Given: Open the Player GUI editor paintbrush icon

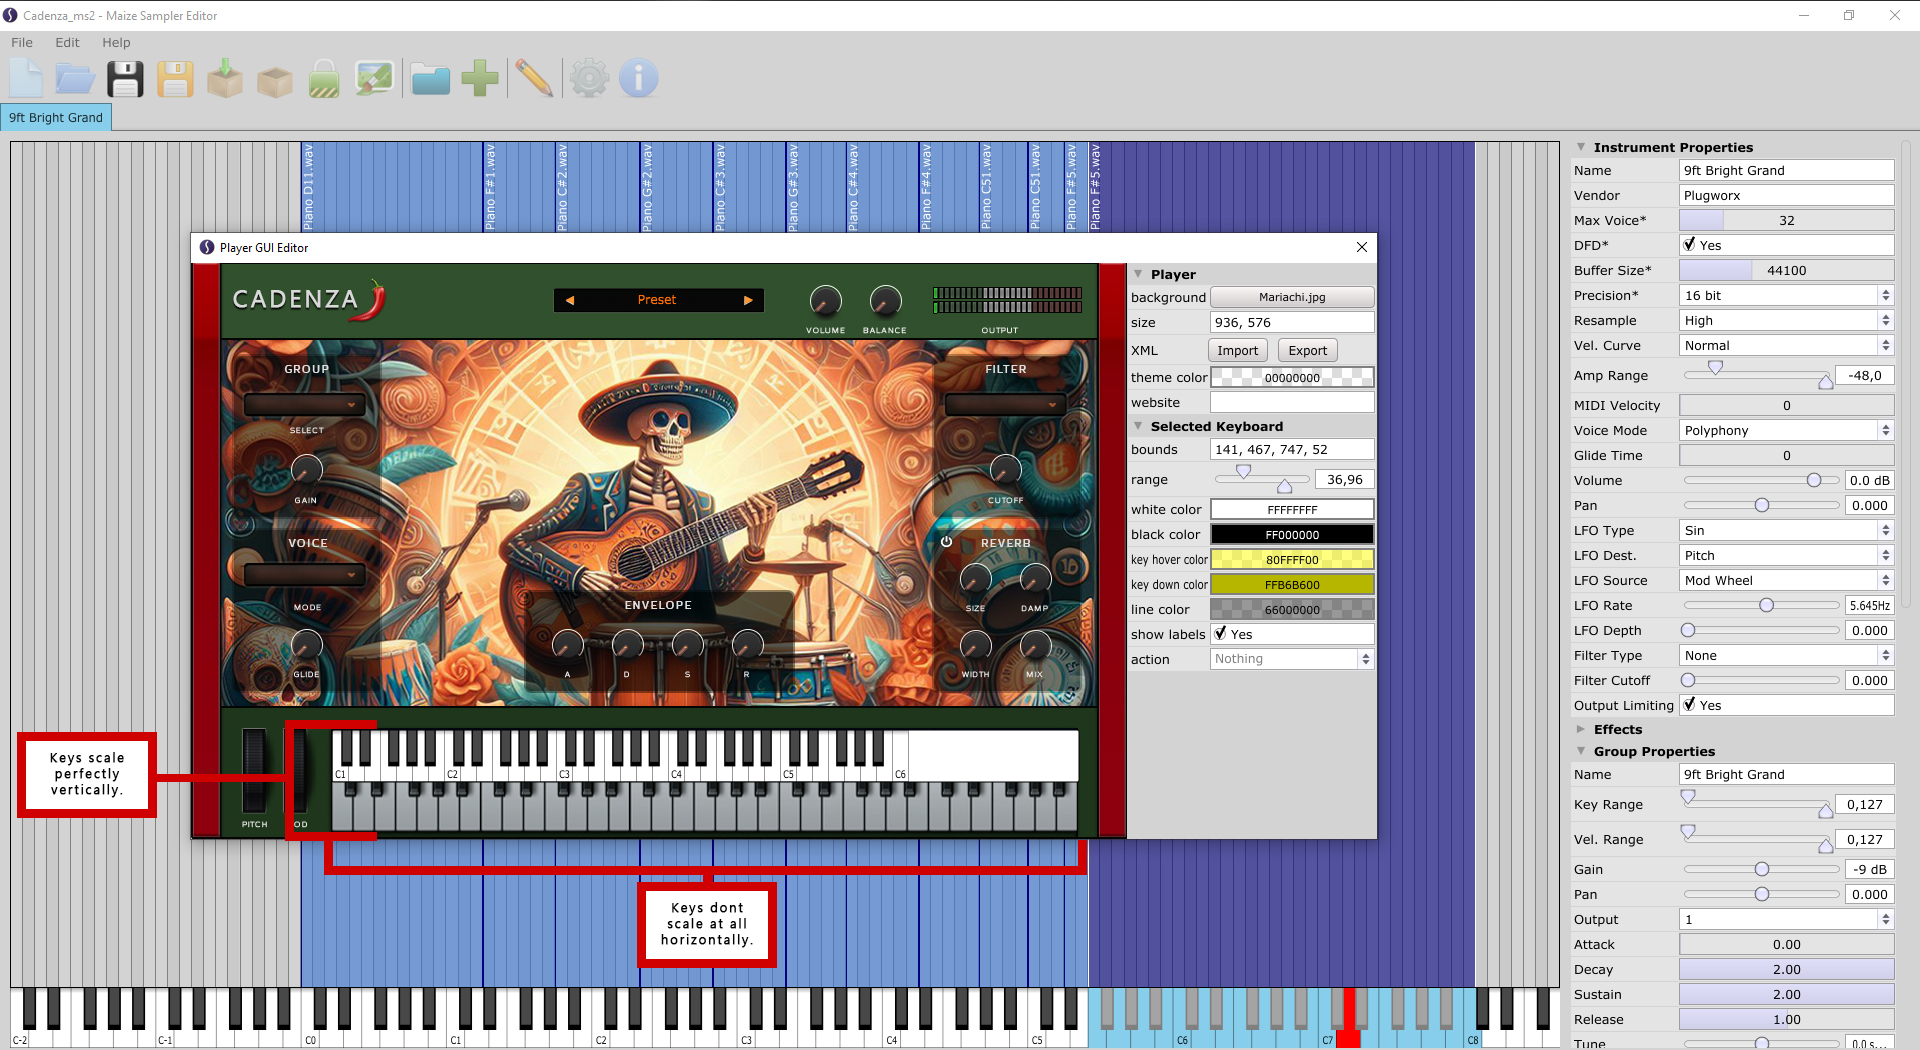Looking at the screenshot, I should point(375,79).
